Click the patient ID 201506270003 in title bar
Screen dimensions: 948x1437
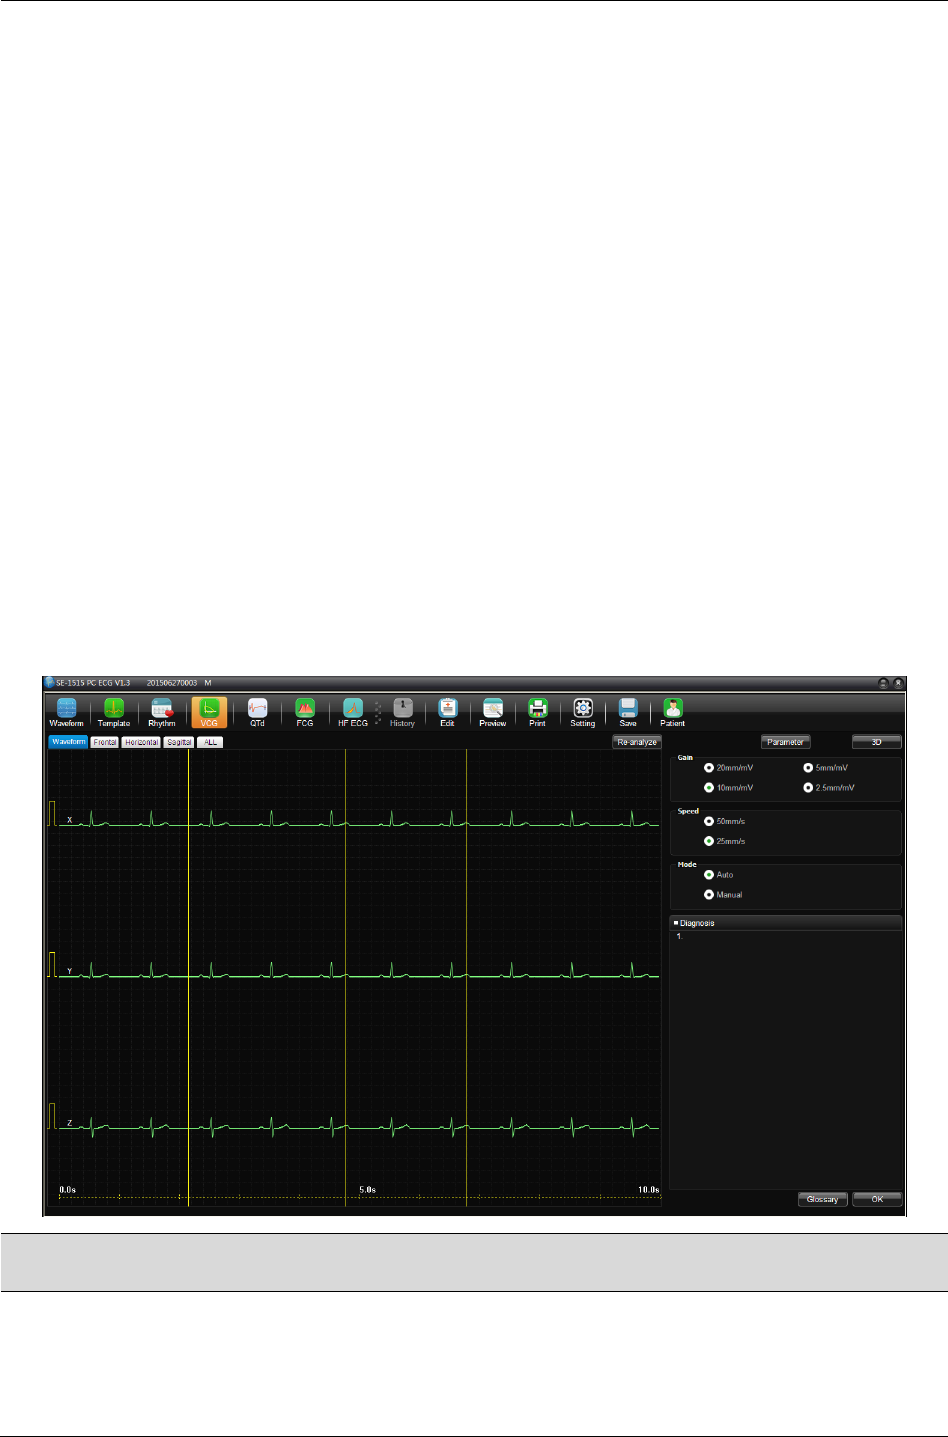pos(172,683)
